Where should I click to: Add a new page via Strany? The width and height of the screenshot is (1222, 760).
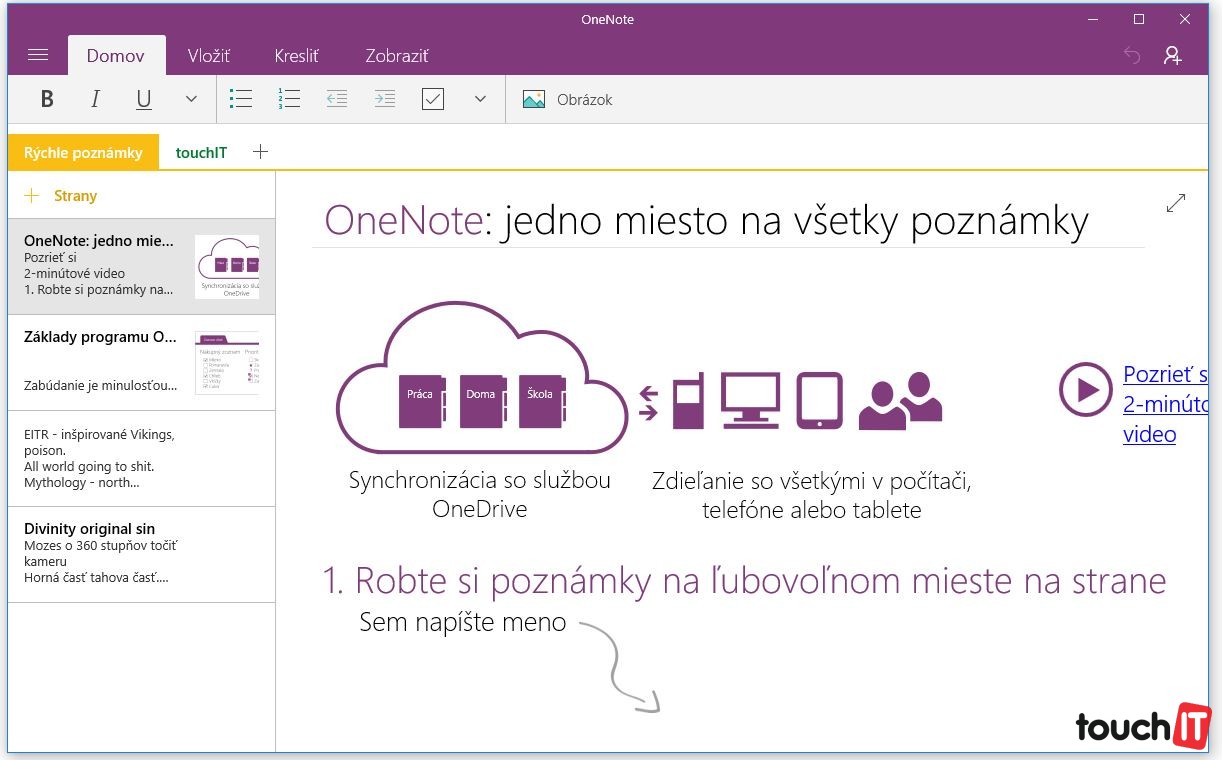coord(62,196)
